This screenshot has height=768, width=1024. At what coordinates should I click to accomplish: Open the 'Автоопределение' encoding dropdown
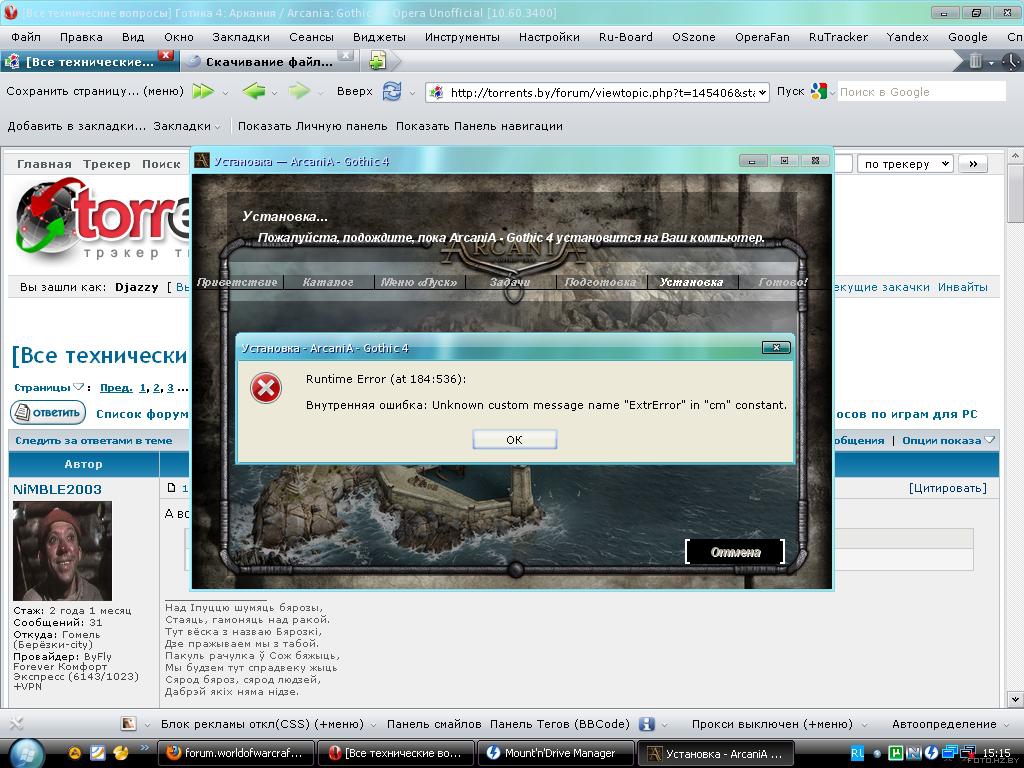click(x=1006, y=724)
